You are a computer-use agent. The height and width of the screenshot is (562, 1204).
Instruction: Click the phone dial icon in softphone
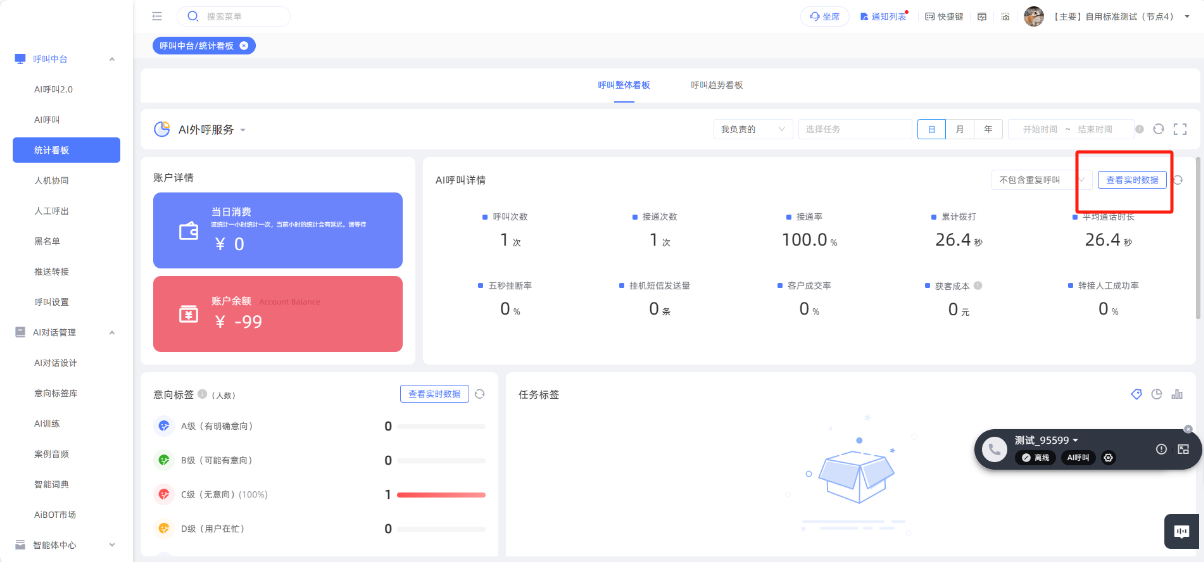(x=994, y=450)
